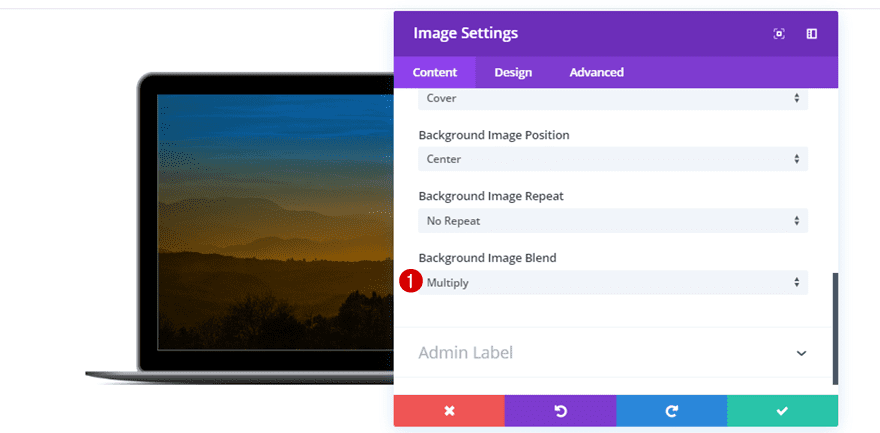Undo the last change with purple arrow

coord(560,411)
